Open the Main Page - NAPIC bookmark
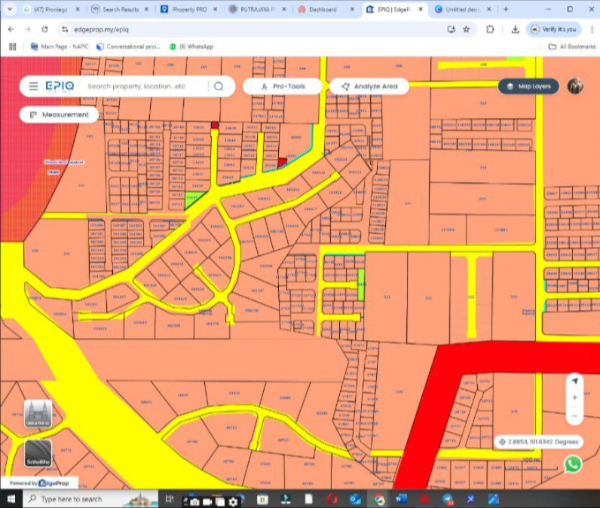600x508 pixels. tap(61, 46)
